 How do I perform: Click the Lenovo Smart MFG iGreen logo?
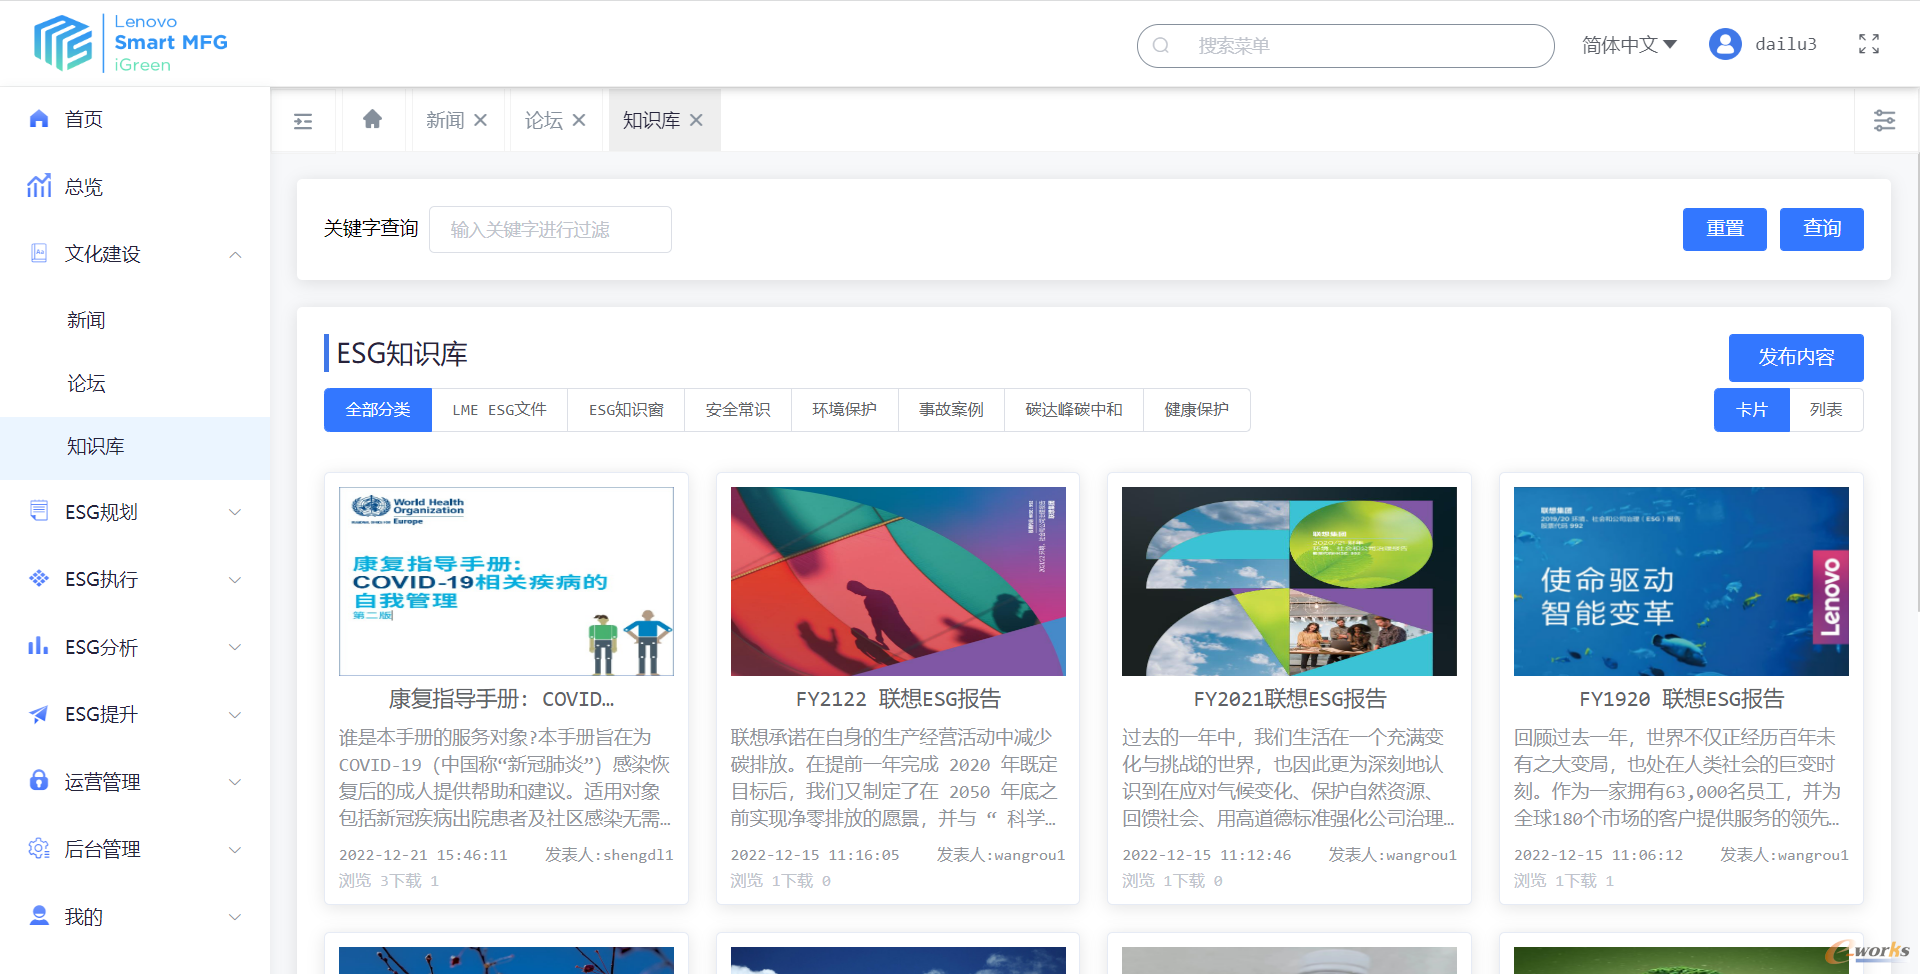point(131,43)
